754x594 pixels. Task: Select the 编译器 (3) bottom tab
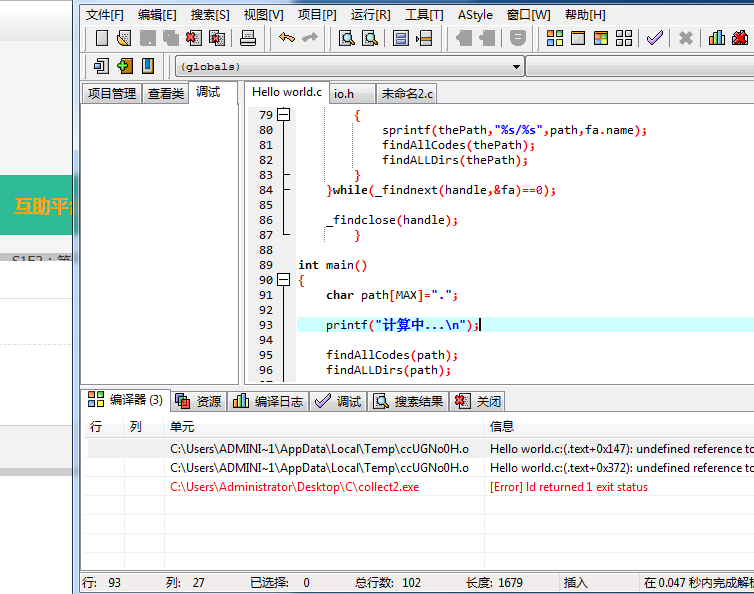[126, 400]
